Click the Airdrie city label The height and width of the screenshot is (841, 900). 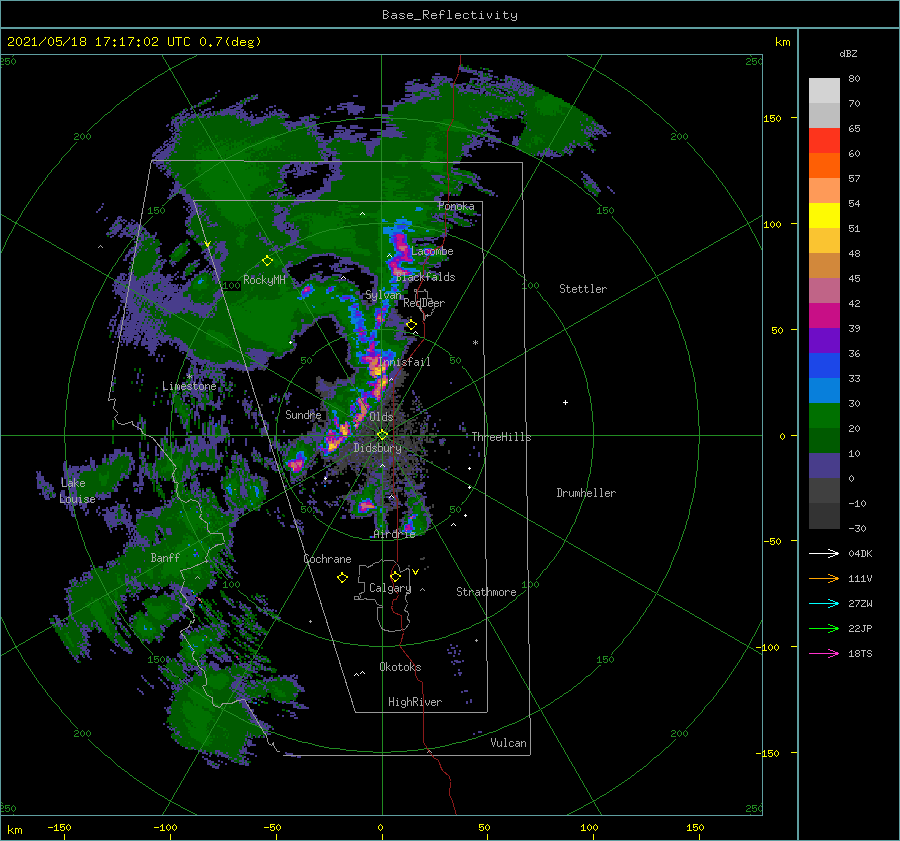[394, 534]
